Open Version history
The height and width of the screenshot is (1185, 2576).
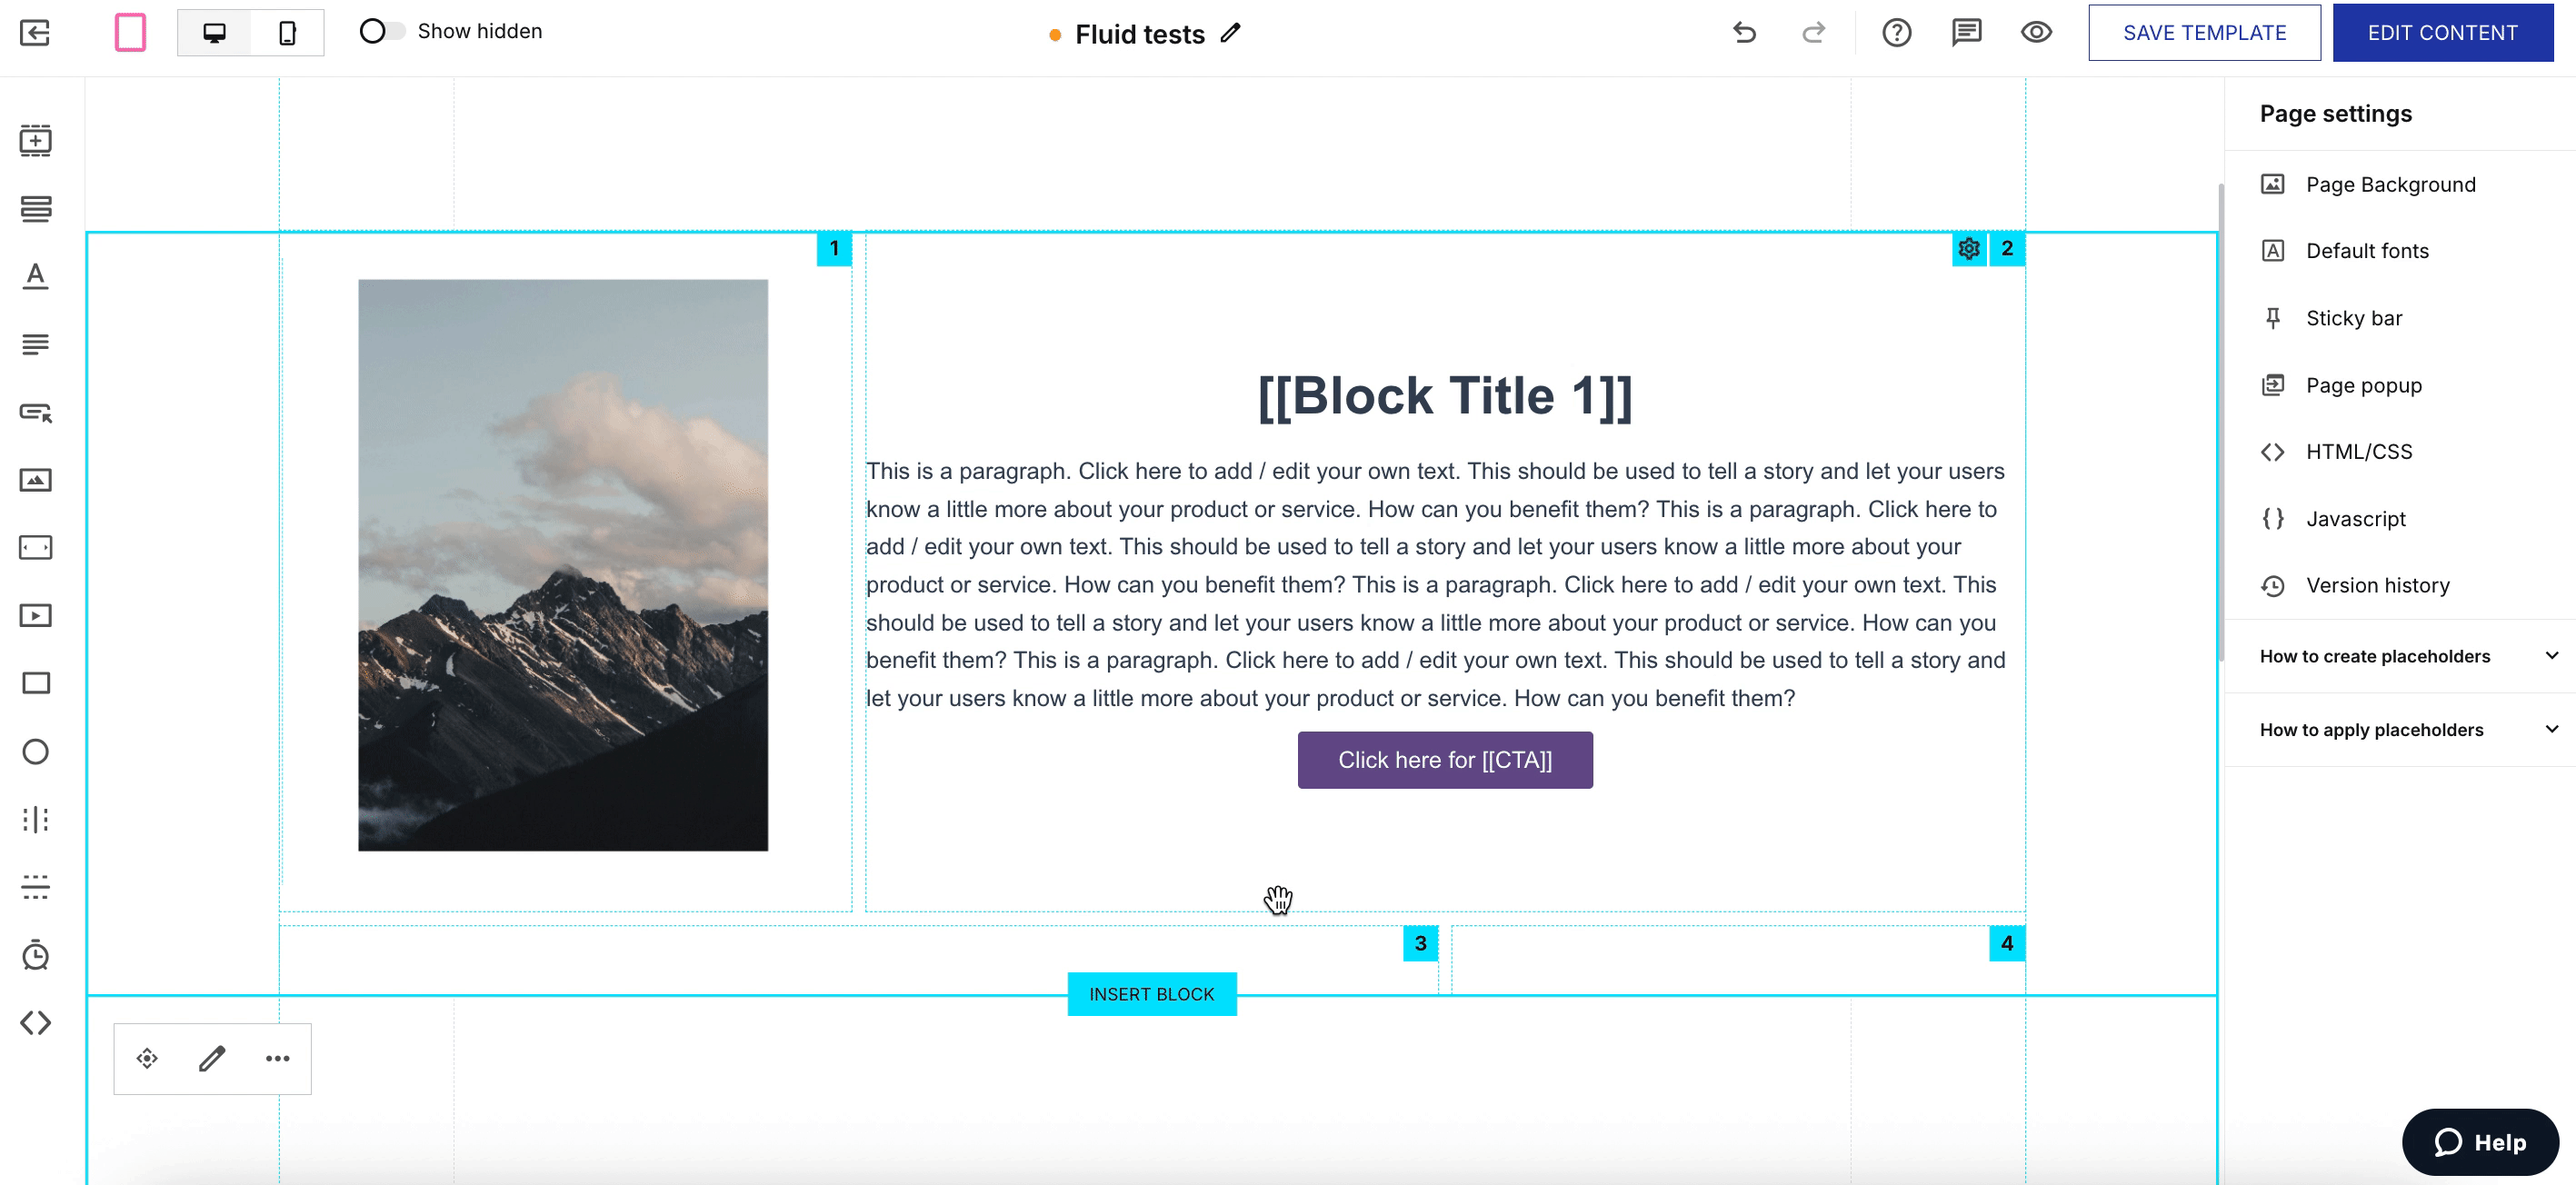(x=2377, y=586)
